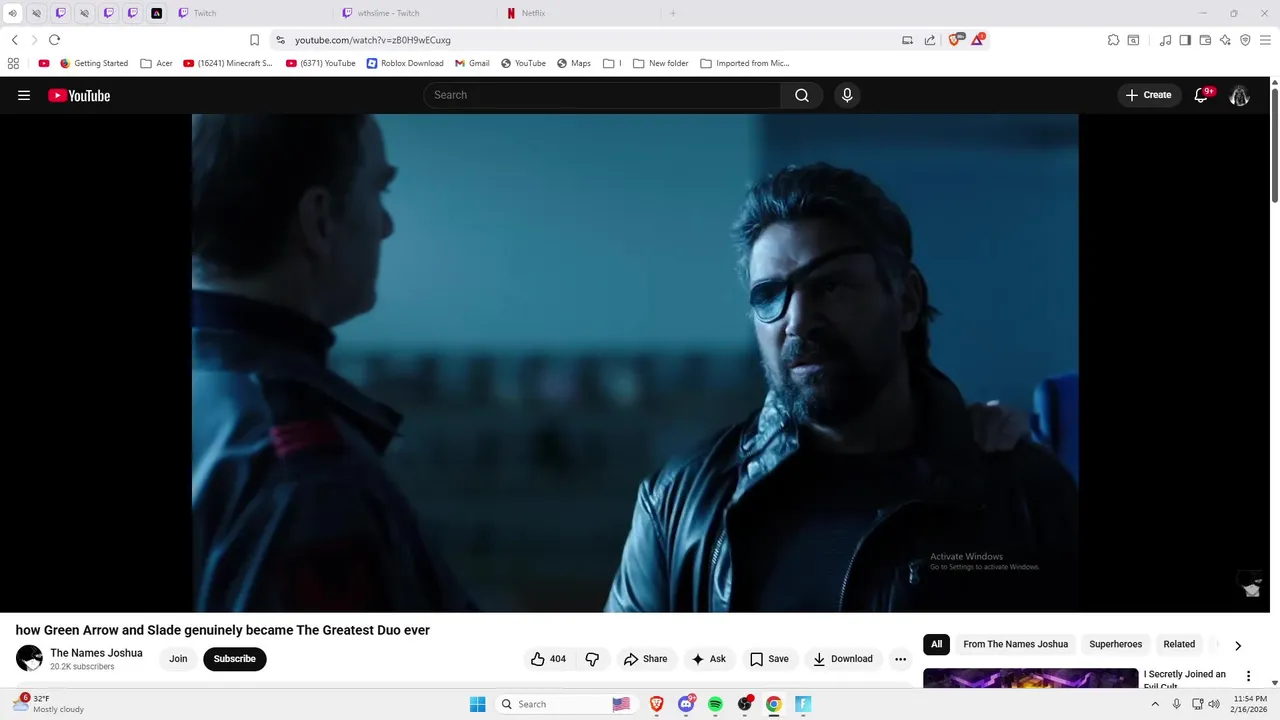1280x720 pixels.
Task: Switch to the Netflix tab
Action: [578, 13]
